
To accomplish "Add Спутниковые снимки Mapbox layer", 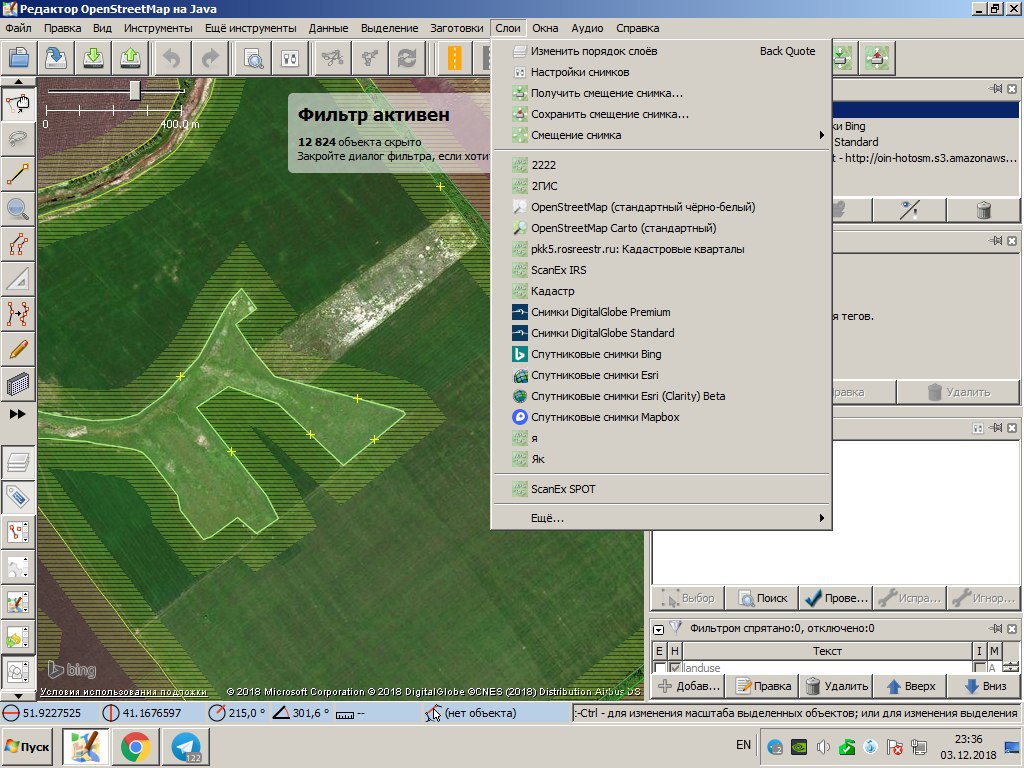I will pos(660,417).
